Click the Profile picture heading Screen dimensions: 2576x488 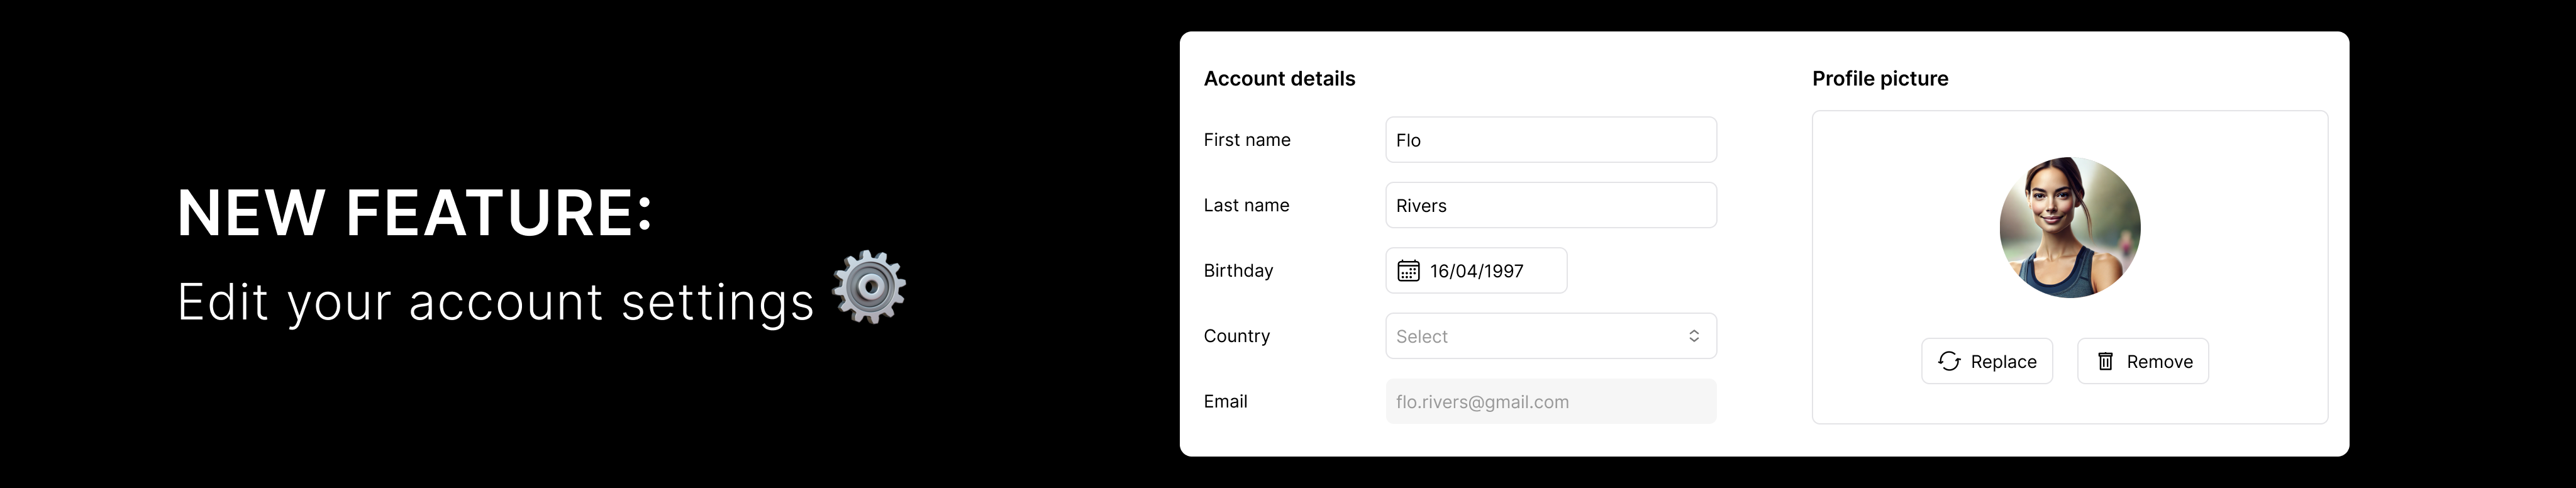pyautogui.click(x=1879, y=79)
